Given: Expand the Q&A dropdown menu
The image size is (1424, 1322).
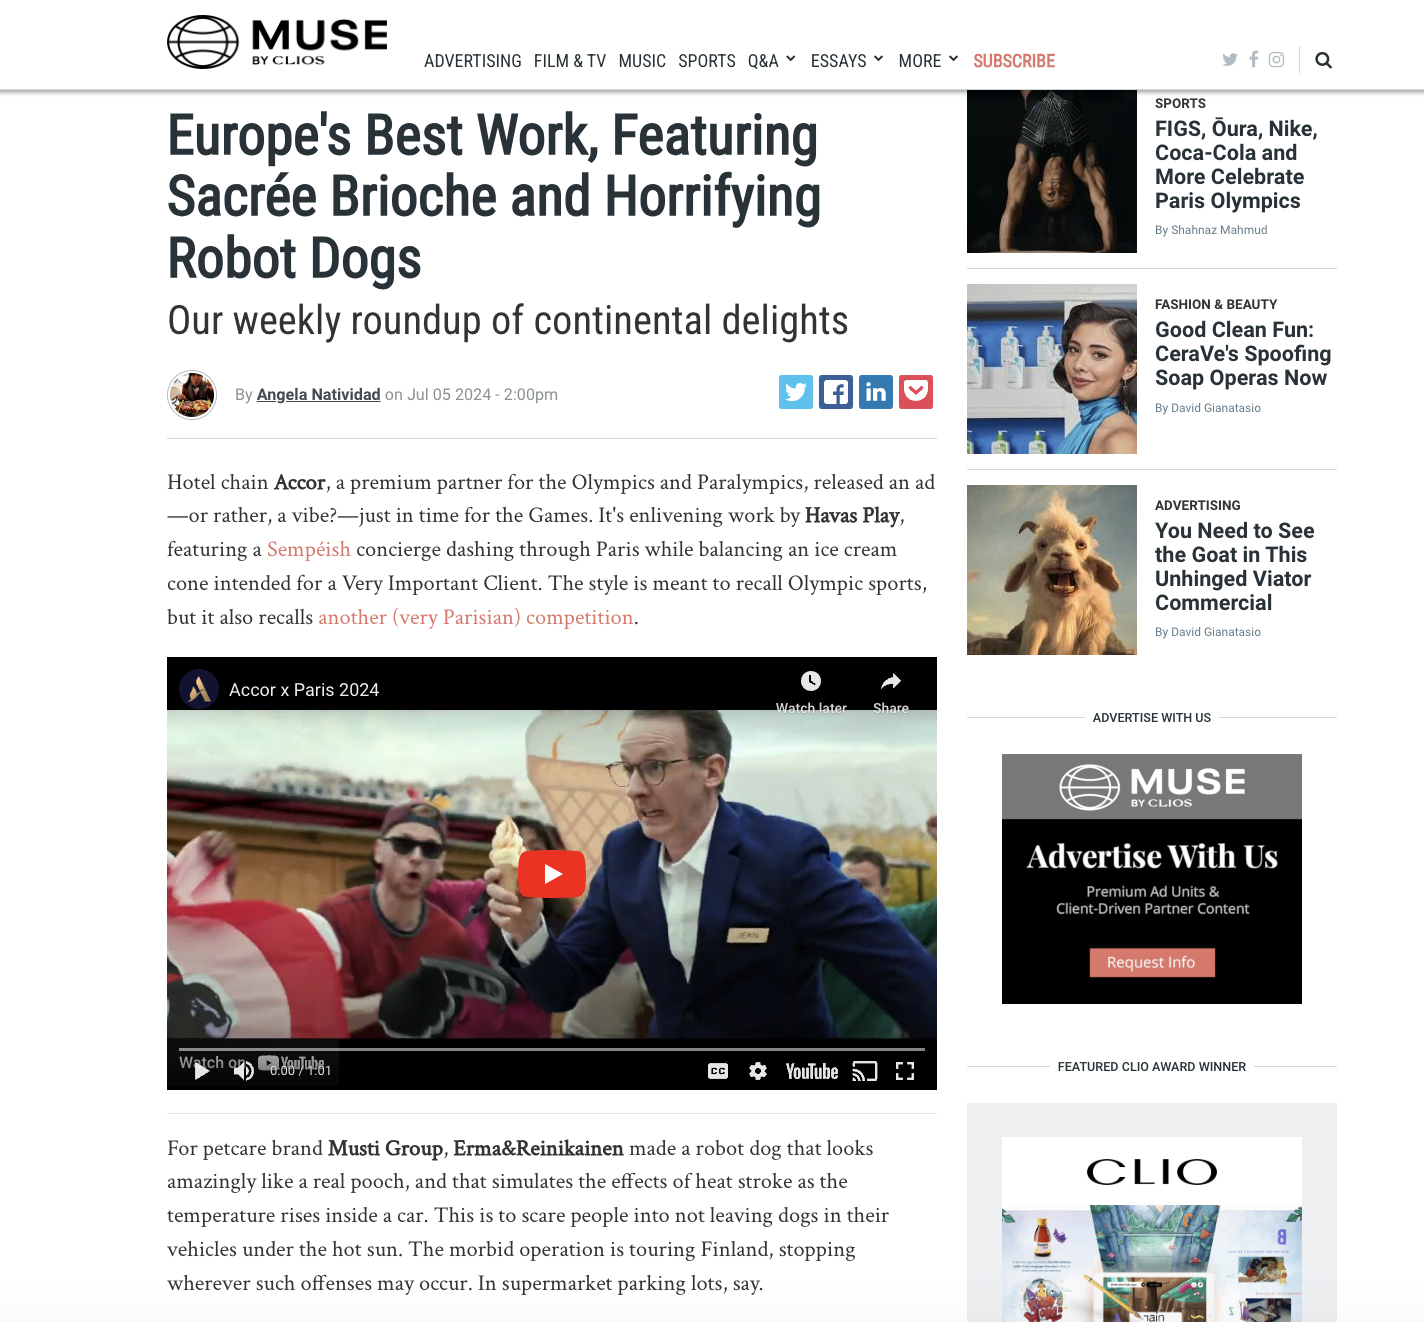Looking at the screenshot, I should coord(771,61).
